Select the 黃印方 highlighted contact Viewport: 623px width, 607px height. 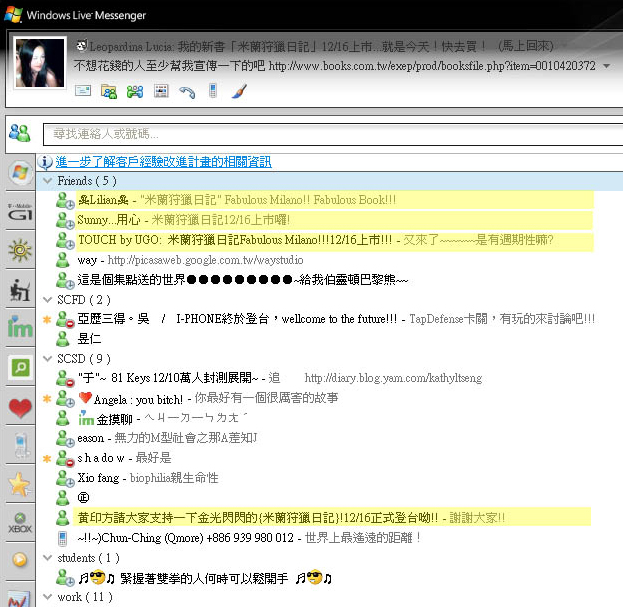click(x=323, y=518)
